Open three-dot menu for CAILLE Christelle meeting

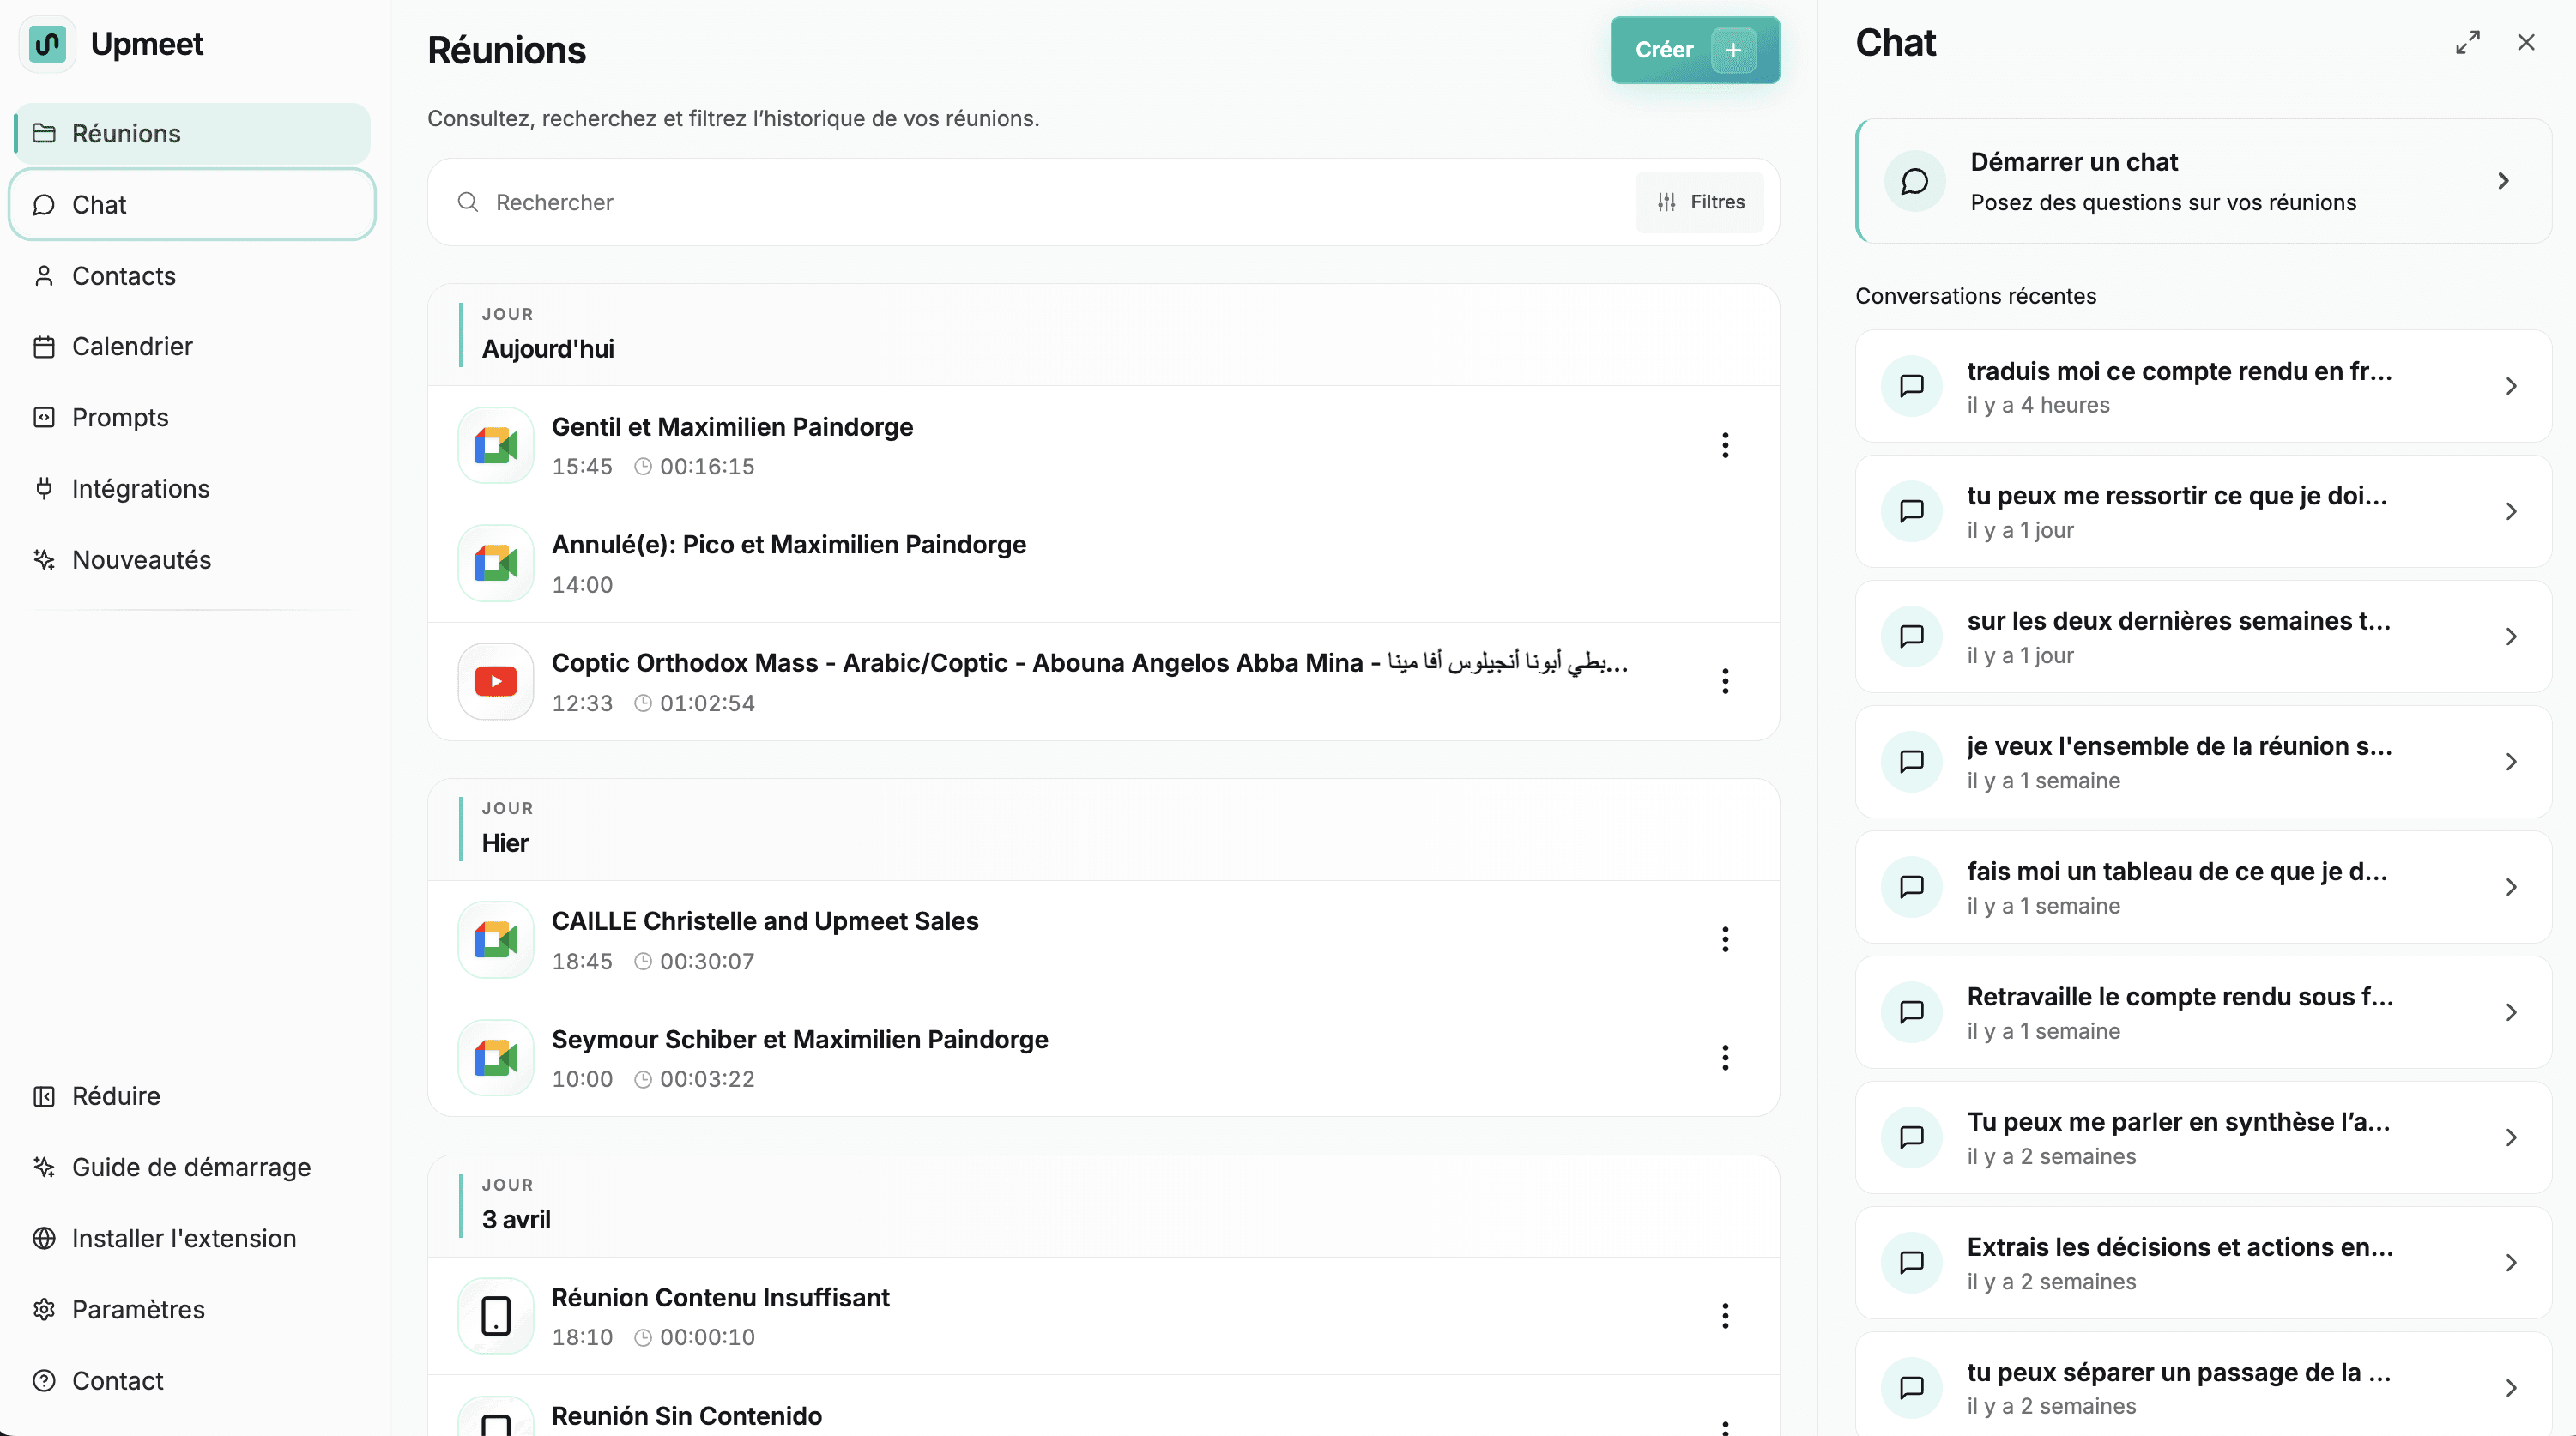pos(1725,939)
